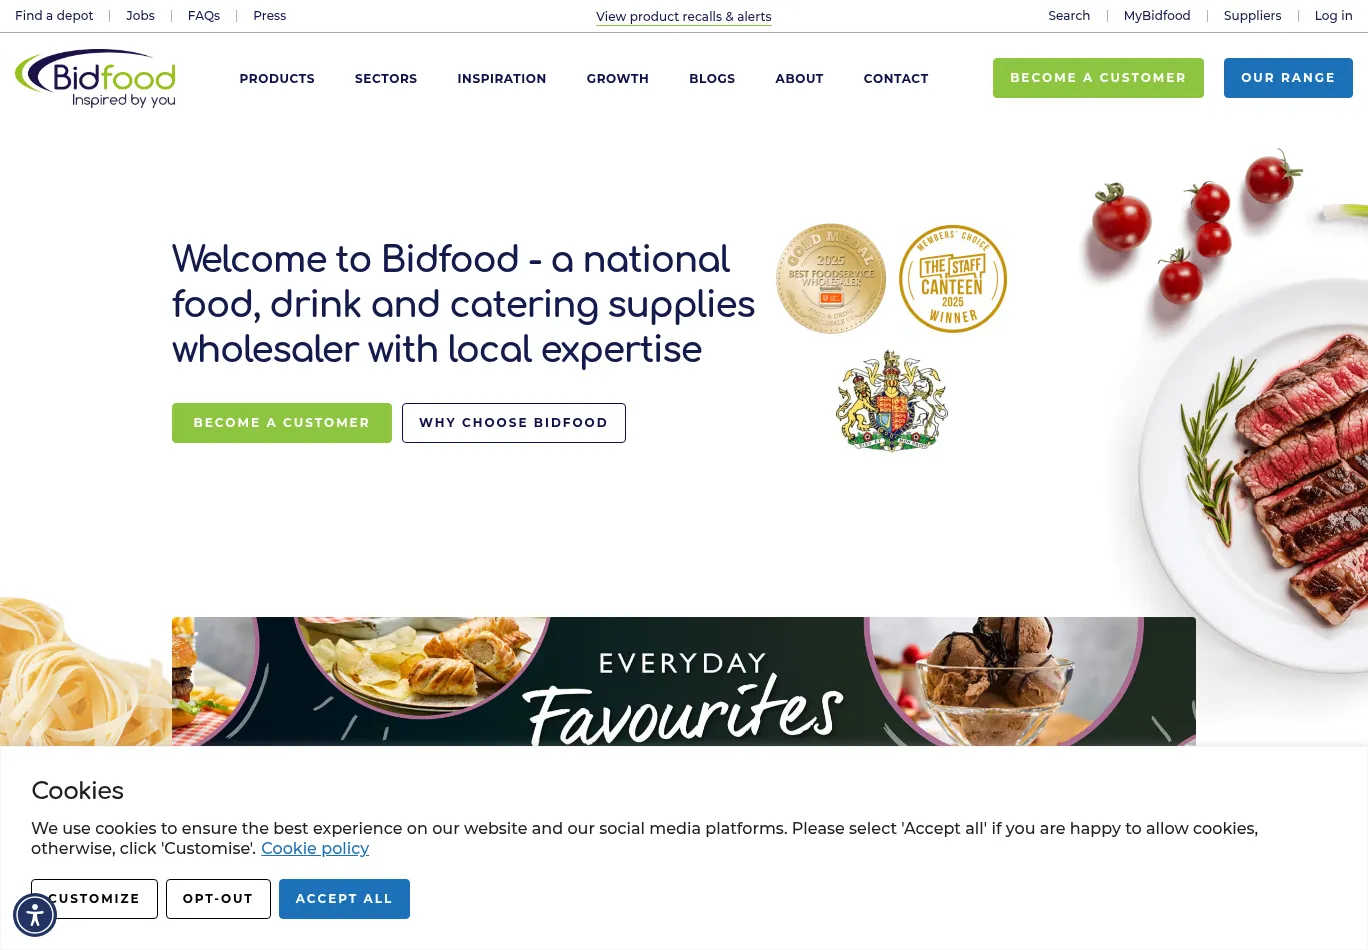Accept all cookies
Viewport: 1368px width, 950px height.
pos(344,899)
